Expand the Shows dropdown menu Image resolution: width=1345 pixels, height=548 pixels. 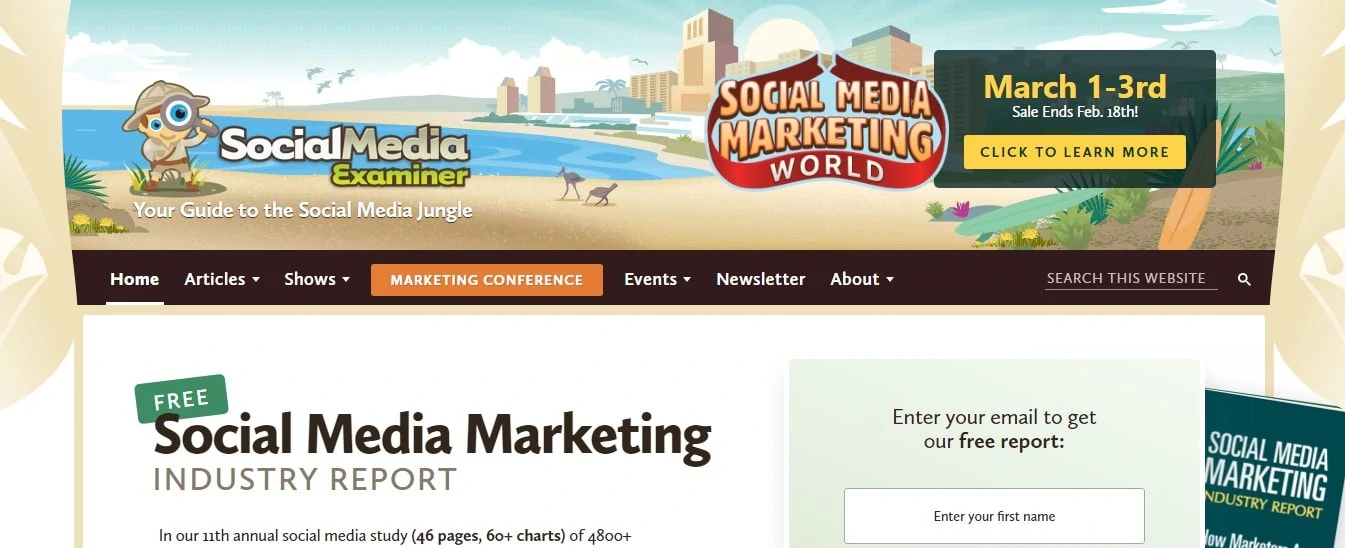(x=317, y=279)
